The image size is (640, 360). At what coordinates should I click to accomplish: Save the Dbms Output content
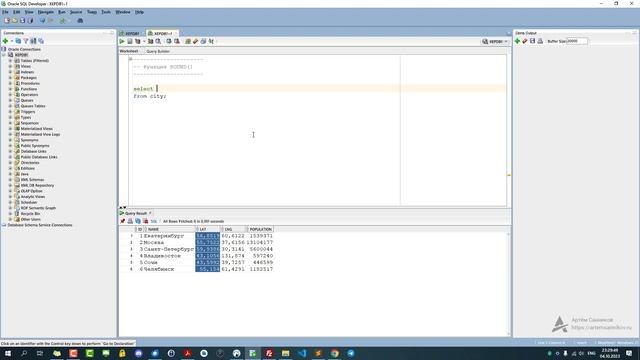[x=532, y=41]
